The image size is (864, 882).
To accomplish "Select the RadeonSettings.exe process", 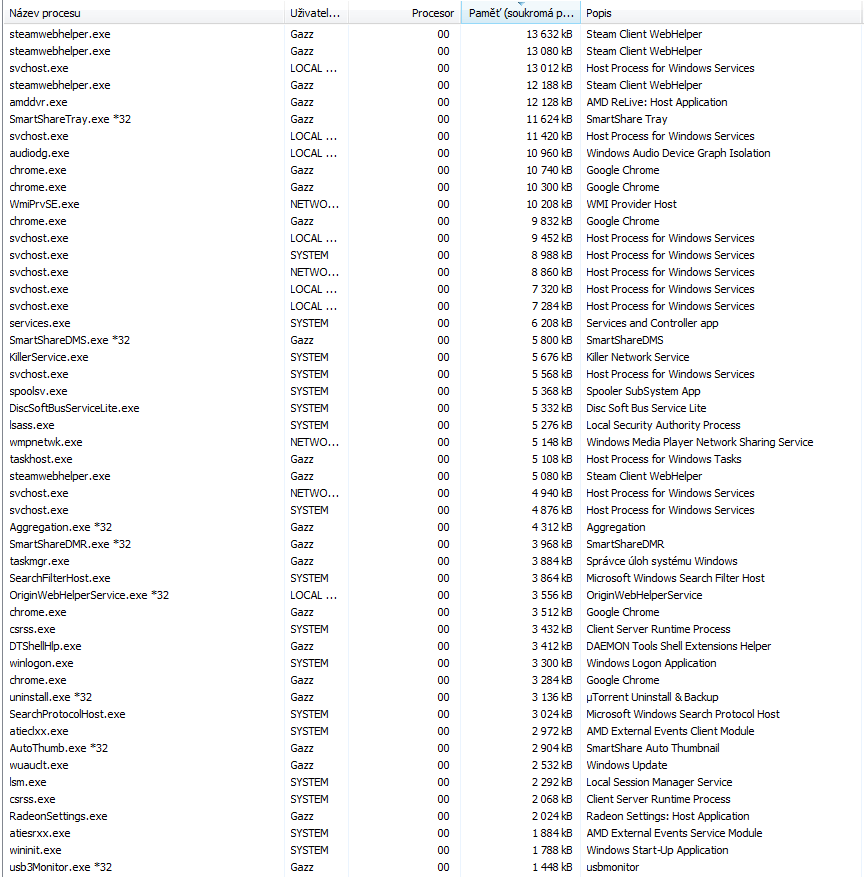I will [433, 816].
